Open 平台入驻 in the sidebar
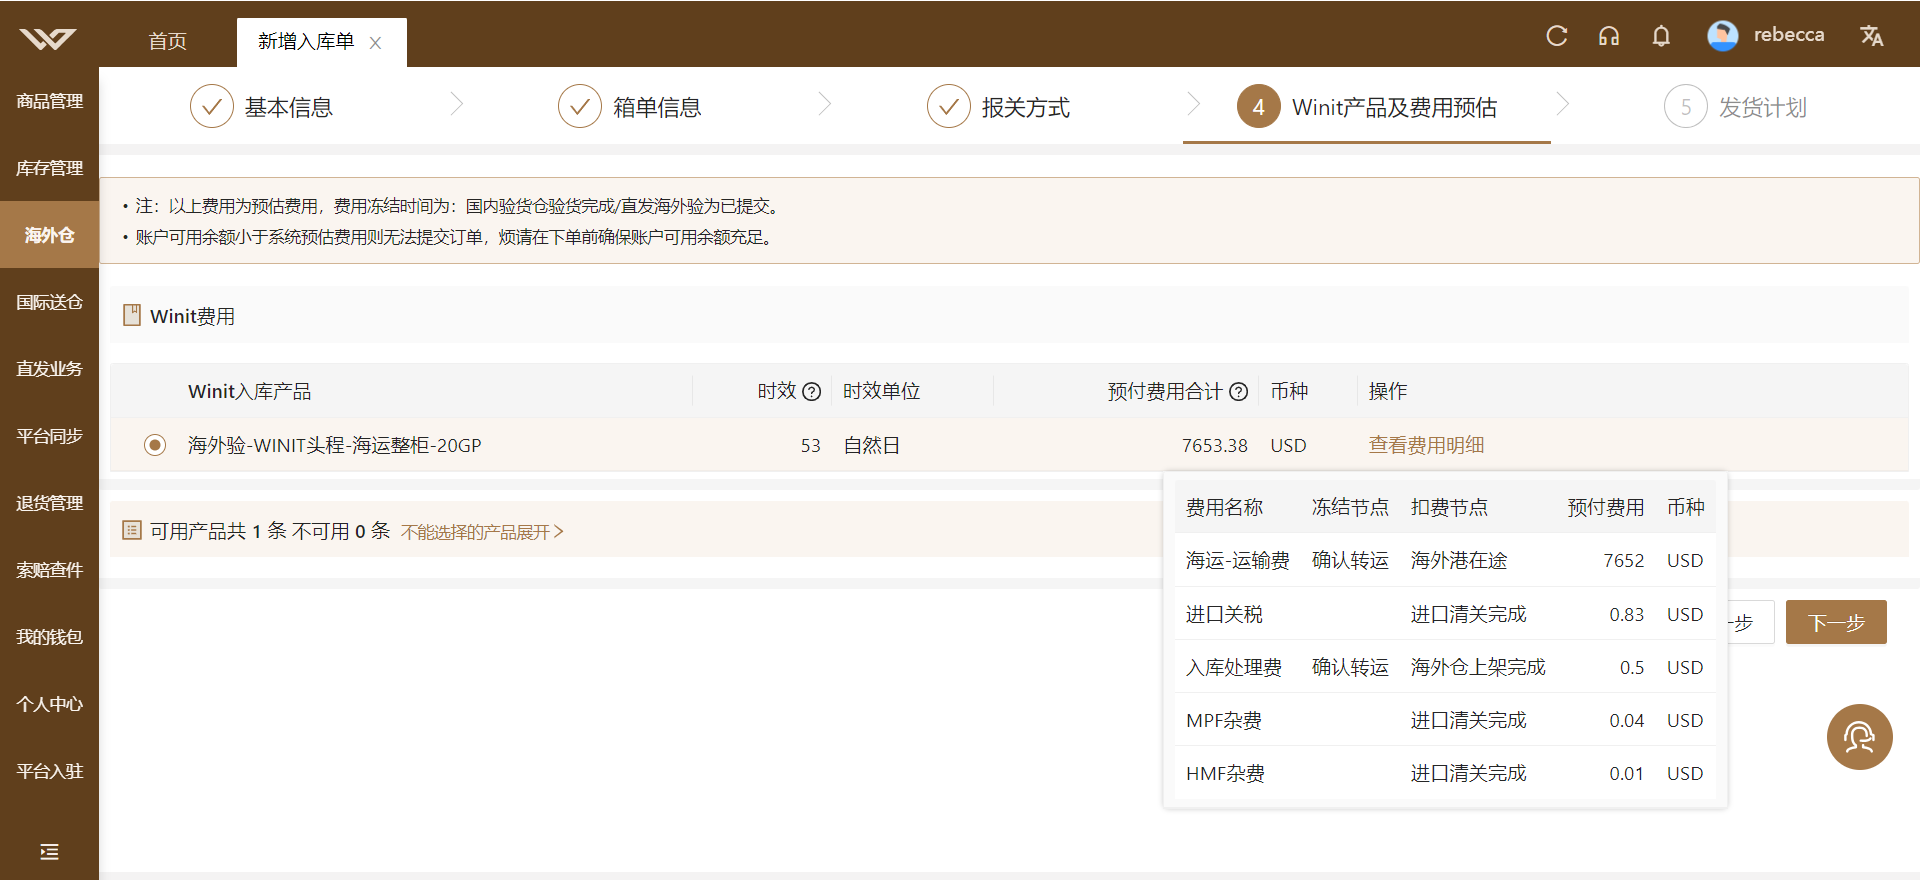This screenshot has height=880, width=1920. pyautogui.click(x=49, y=771)
